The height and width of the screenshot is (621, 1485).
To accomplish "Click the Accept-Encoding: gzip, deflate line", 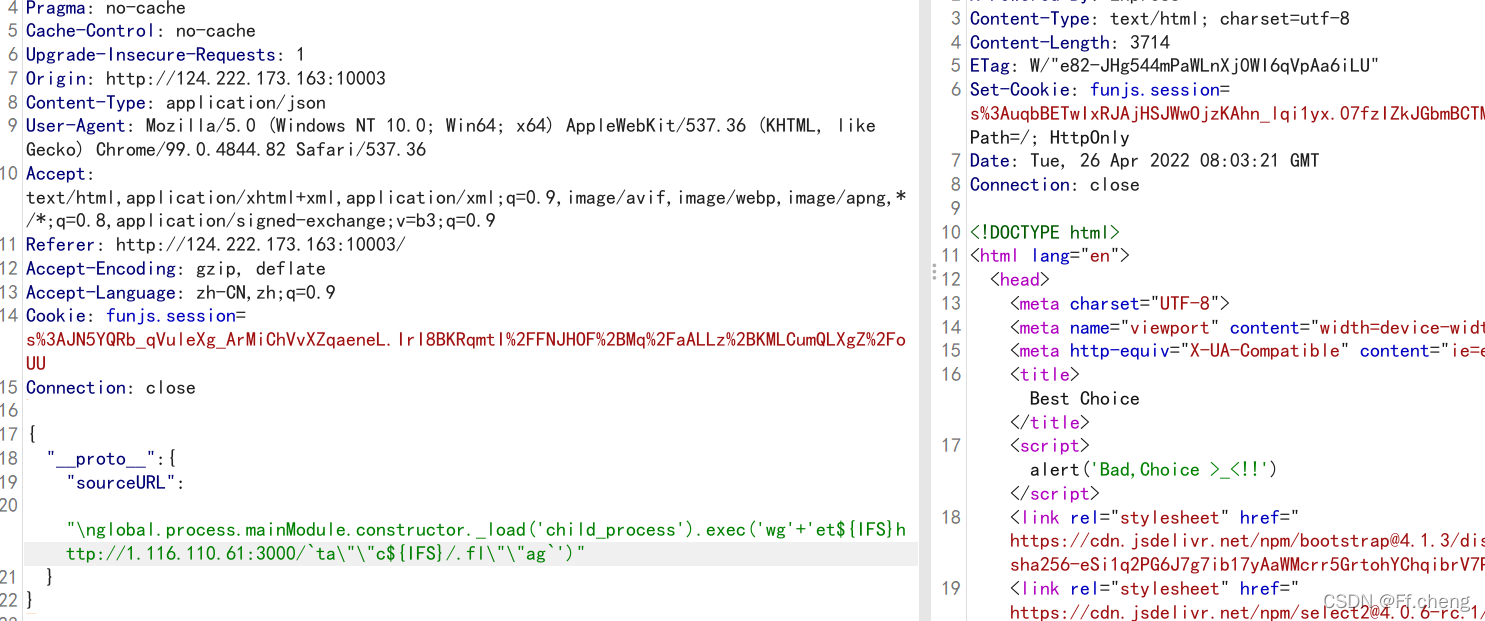I will tap(176, 269).
